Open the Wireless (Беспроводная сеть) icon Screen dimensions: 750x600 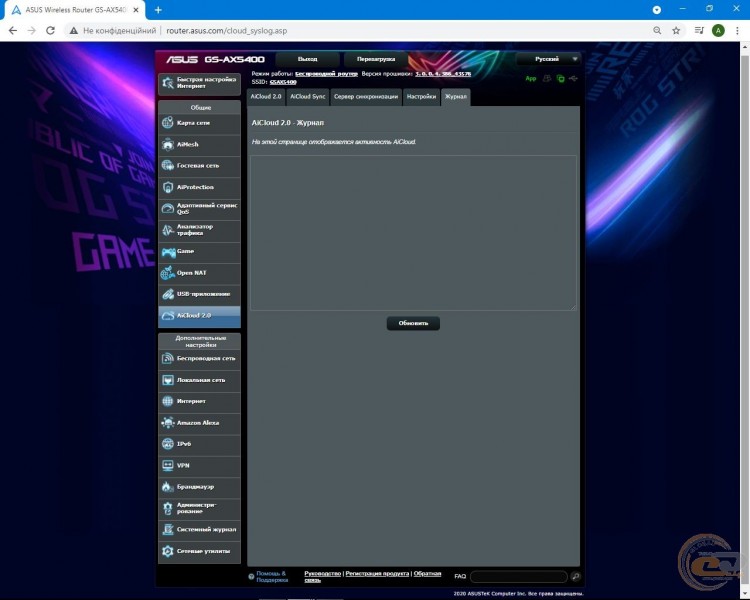167,358
